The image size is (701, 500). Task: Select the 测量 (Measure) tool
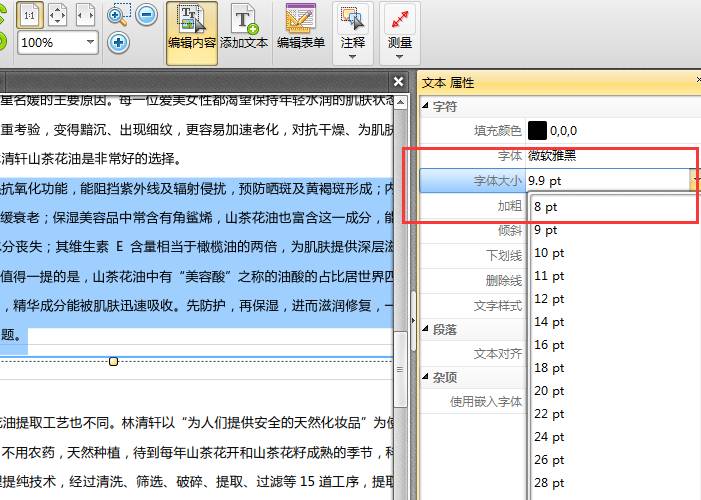pos(400,22)
